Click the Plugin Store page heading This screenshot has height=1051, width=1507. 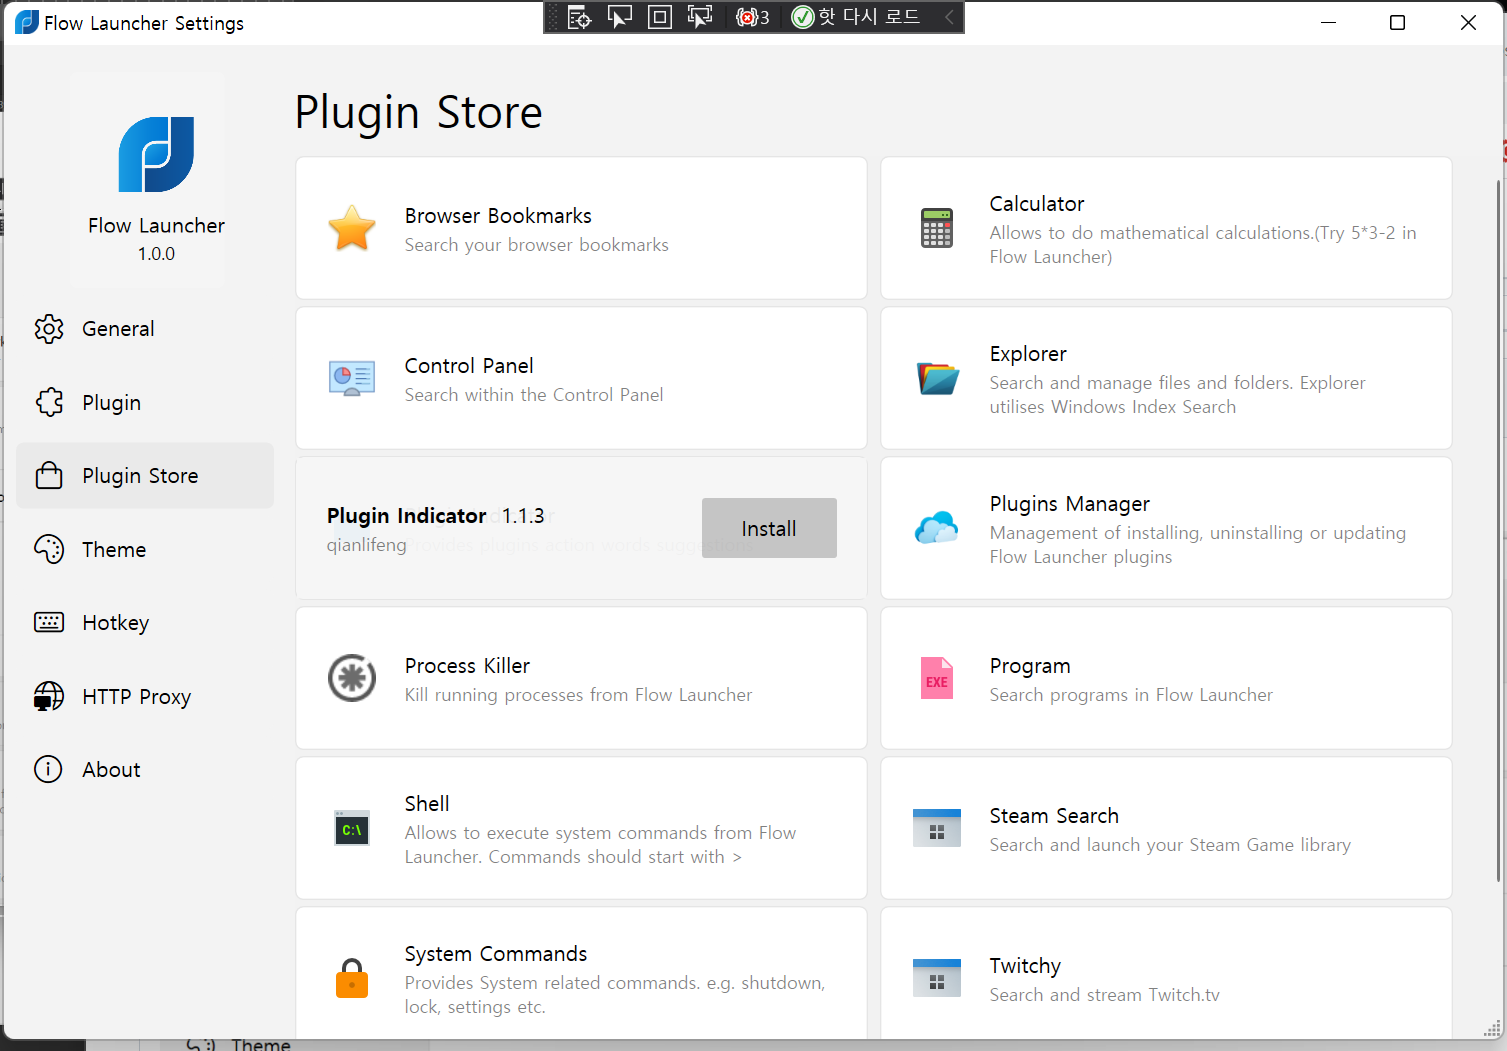click(419, 112)
